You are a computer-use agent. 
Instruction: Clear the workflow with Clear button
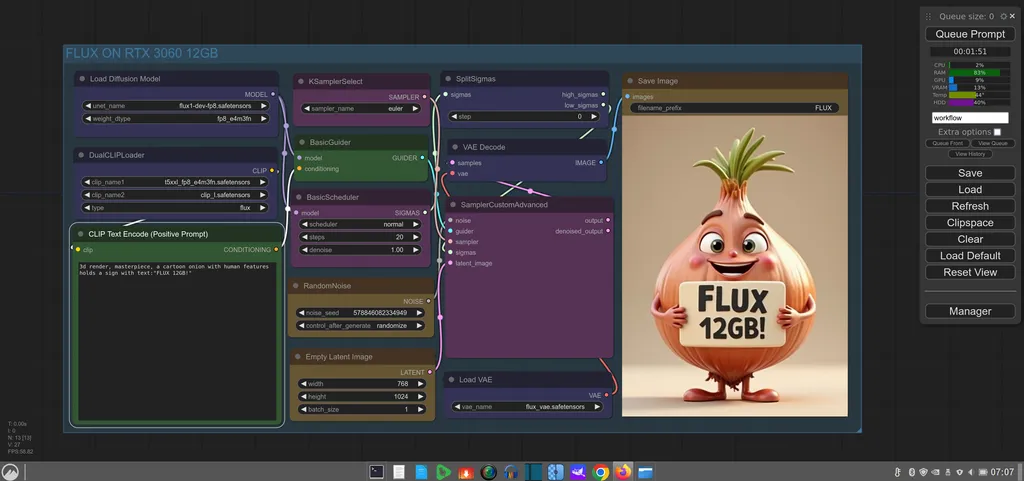970,239
